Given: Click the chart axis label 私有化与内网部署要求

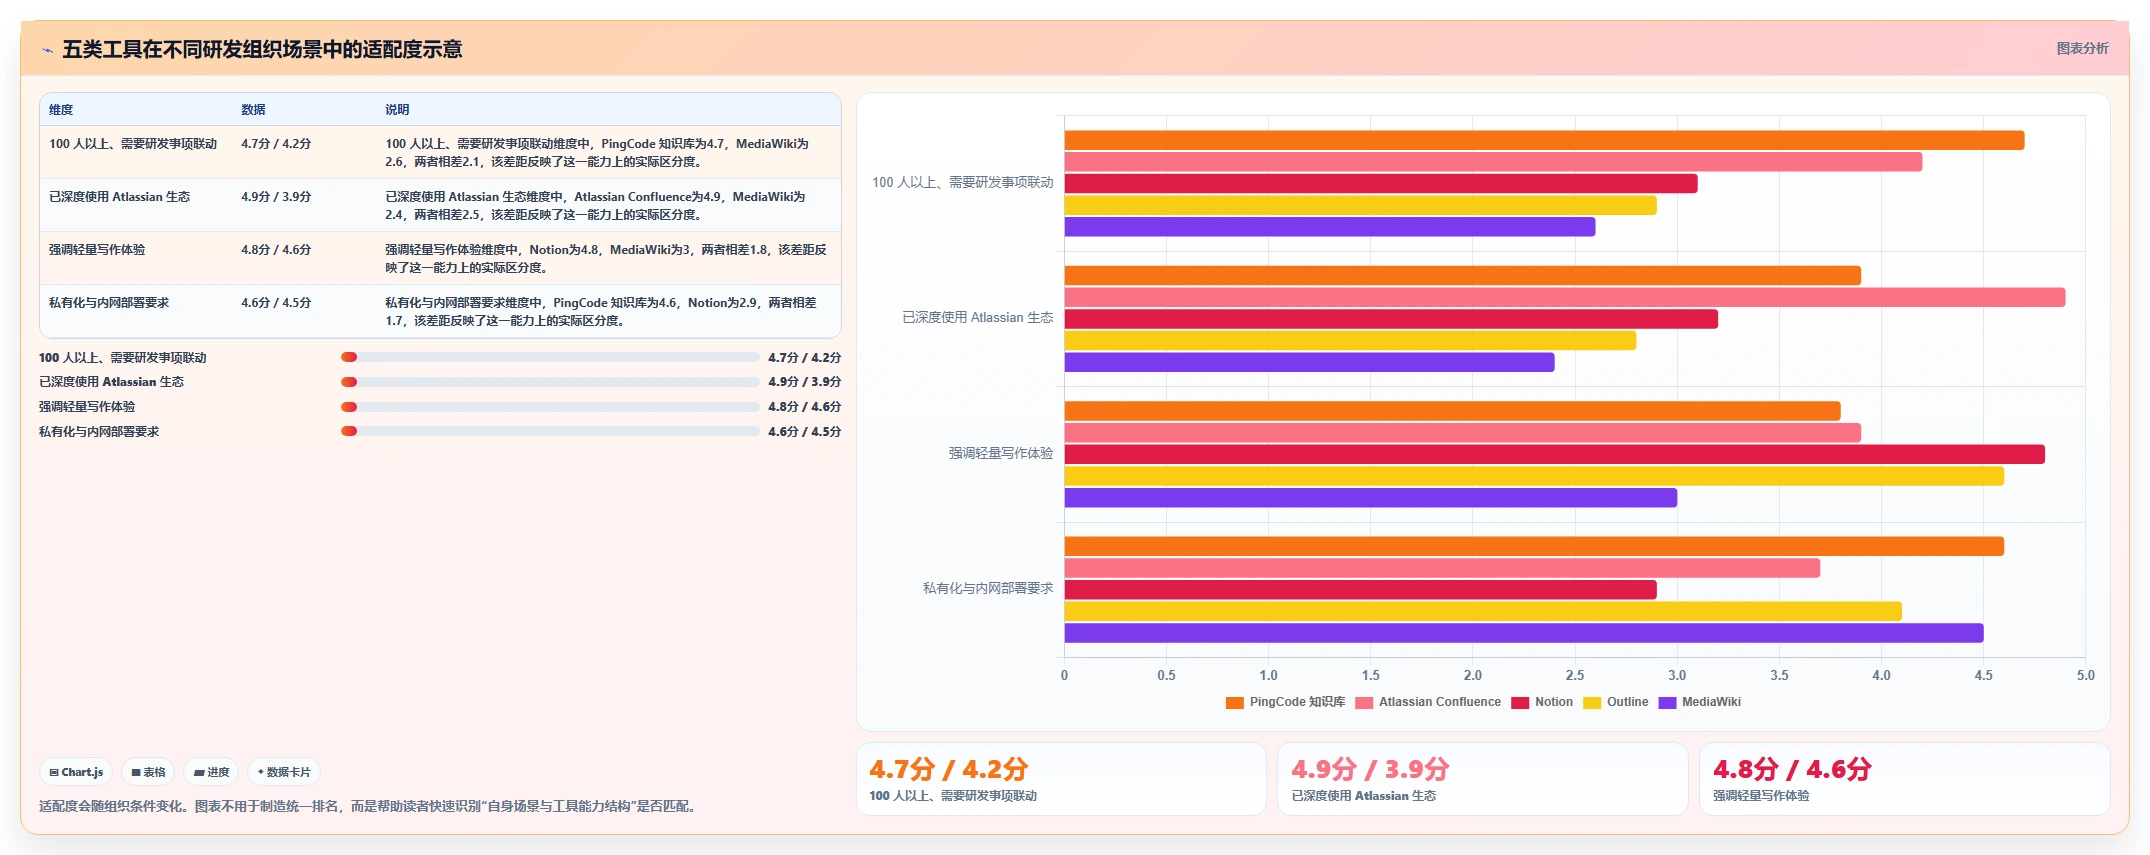Looking at the screenshot, I should [988, 588].
